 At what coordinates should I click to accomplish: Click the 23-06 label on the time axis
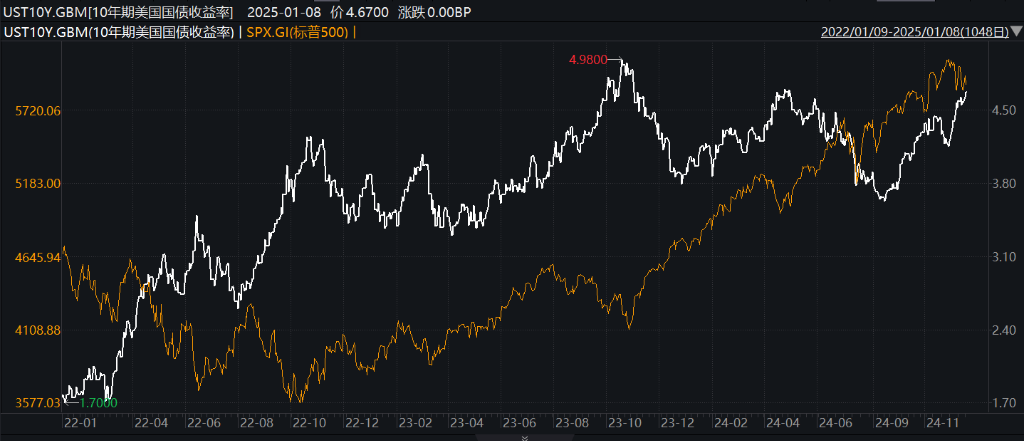coord(519,422)
